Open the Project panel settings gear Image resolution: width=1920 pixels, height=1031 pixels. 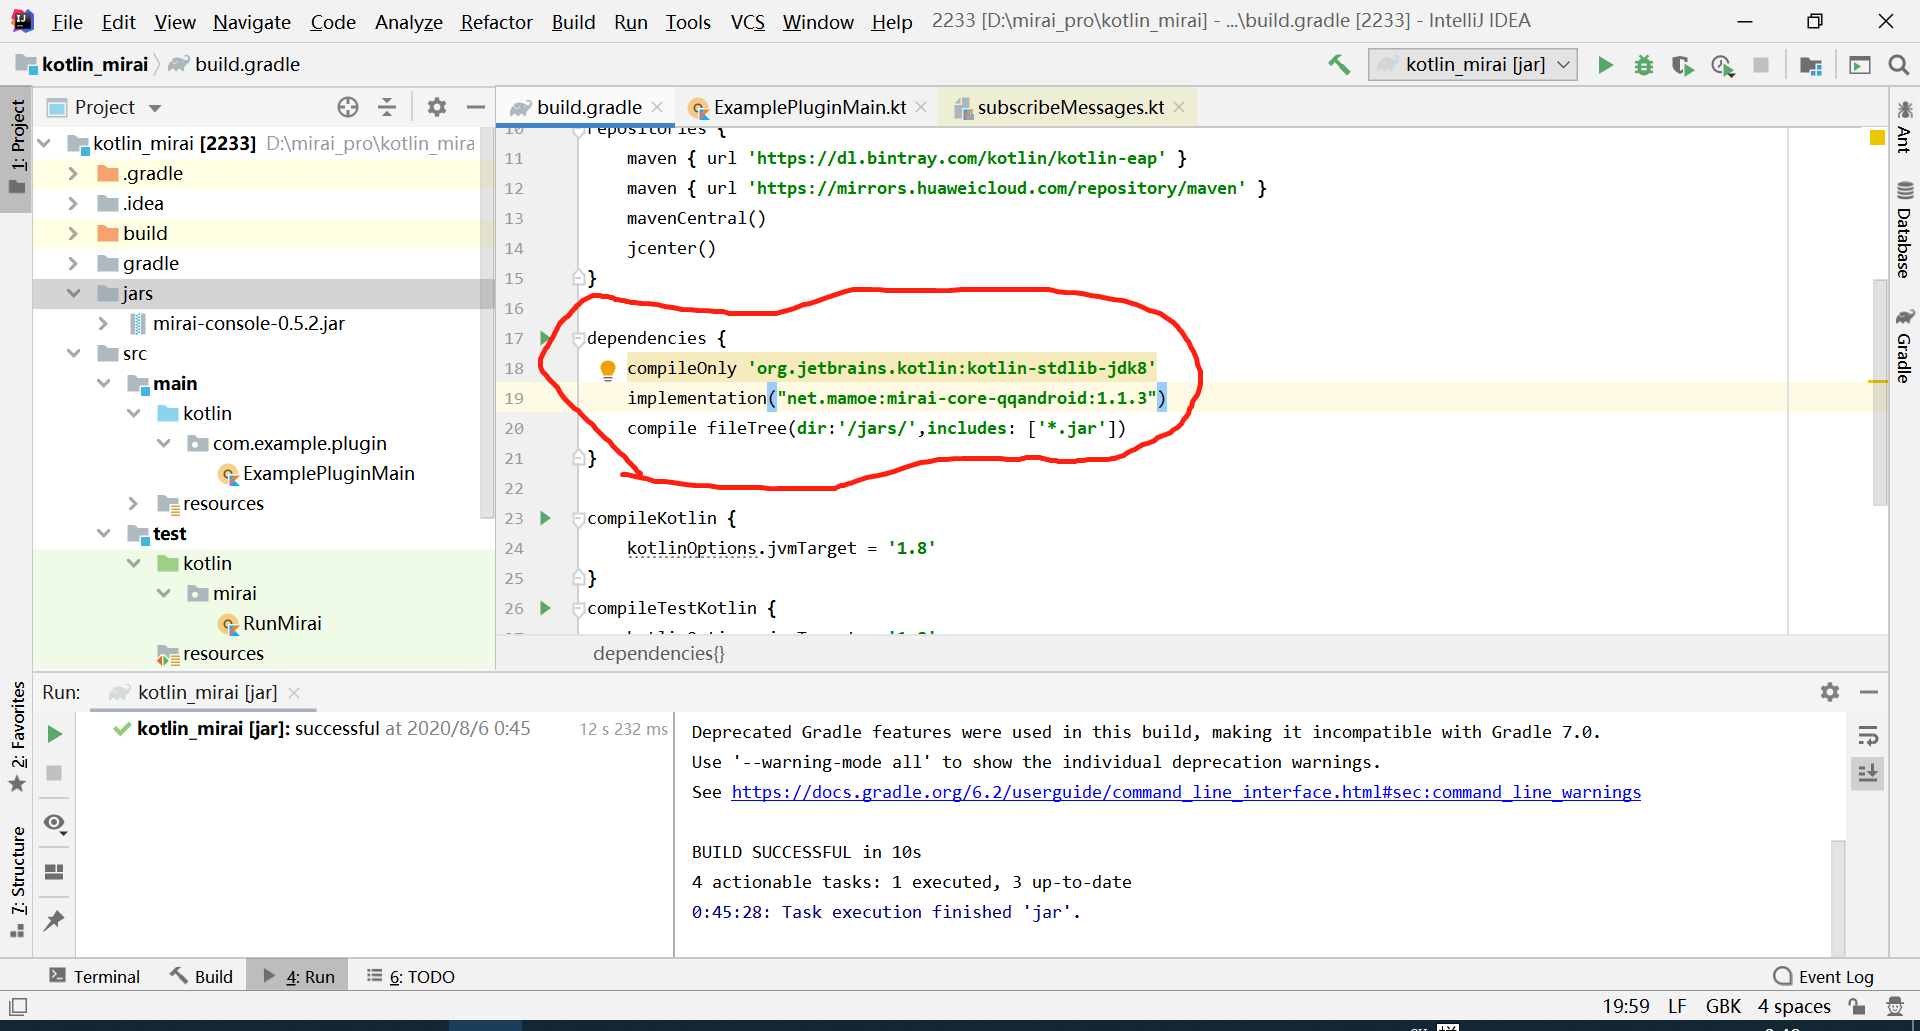click(x=437, y=107)
